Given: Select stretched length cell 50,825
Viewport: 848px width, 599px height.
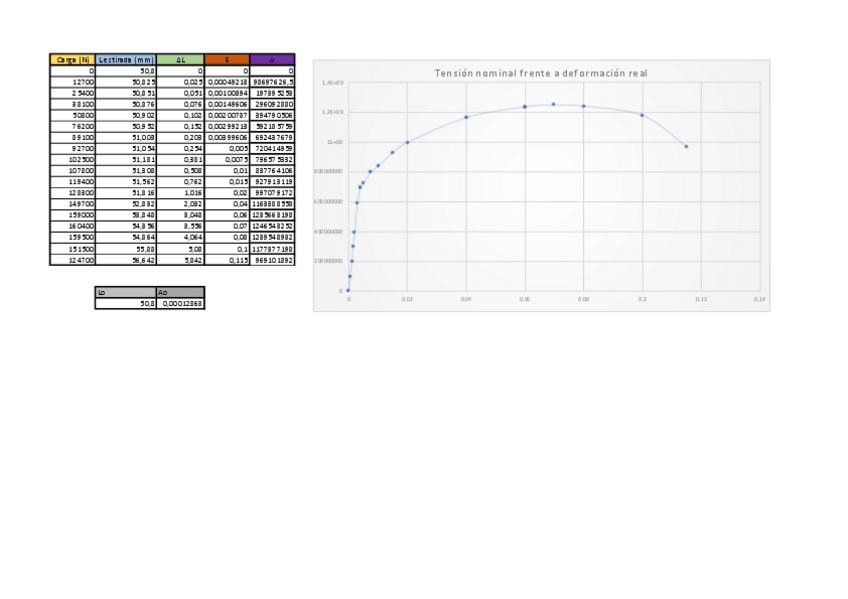Looking at the screenshot, I should tap(126, 82).
